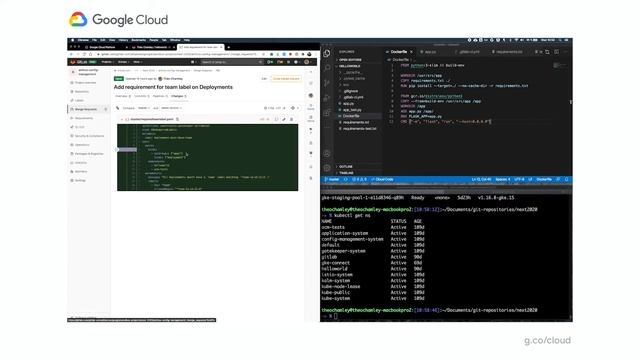Open Projects dropdown in GitLab navbar
Viewport: 640px width, 360px height.
pos(107,62)
